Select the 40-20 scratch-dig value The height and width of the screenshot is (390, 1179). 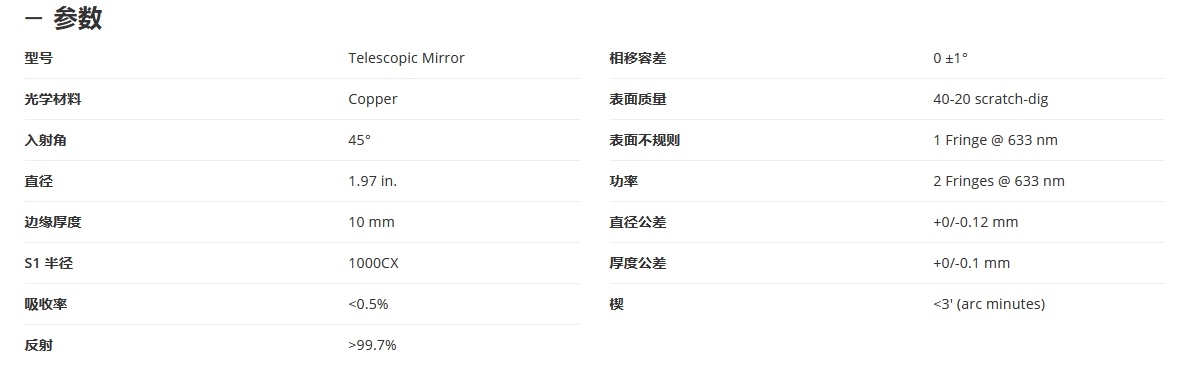click(x=990, y=99)
